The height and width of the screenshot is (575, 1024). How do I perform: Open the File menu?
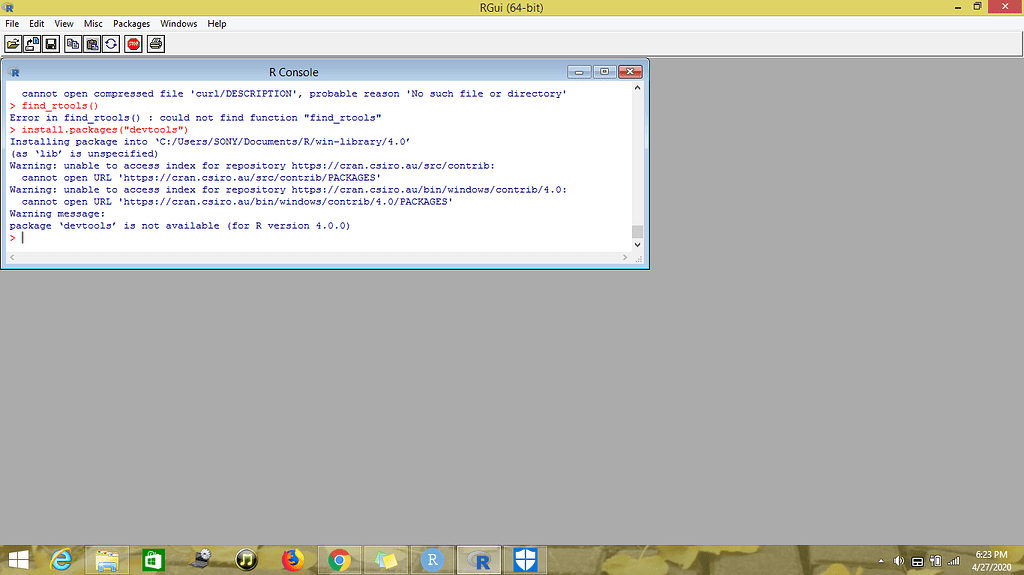tap(12, 23)
